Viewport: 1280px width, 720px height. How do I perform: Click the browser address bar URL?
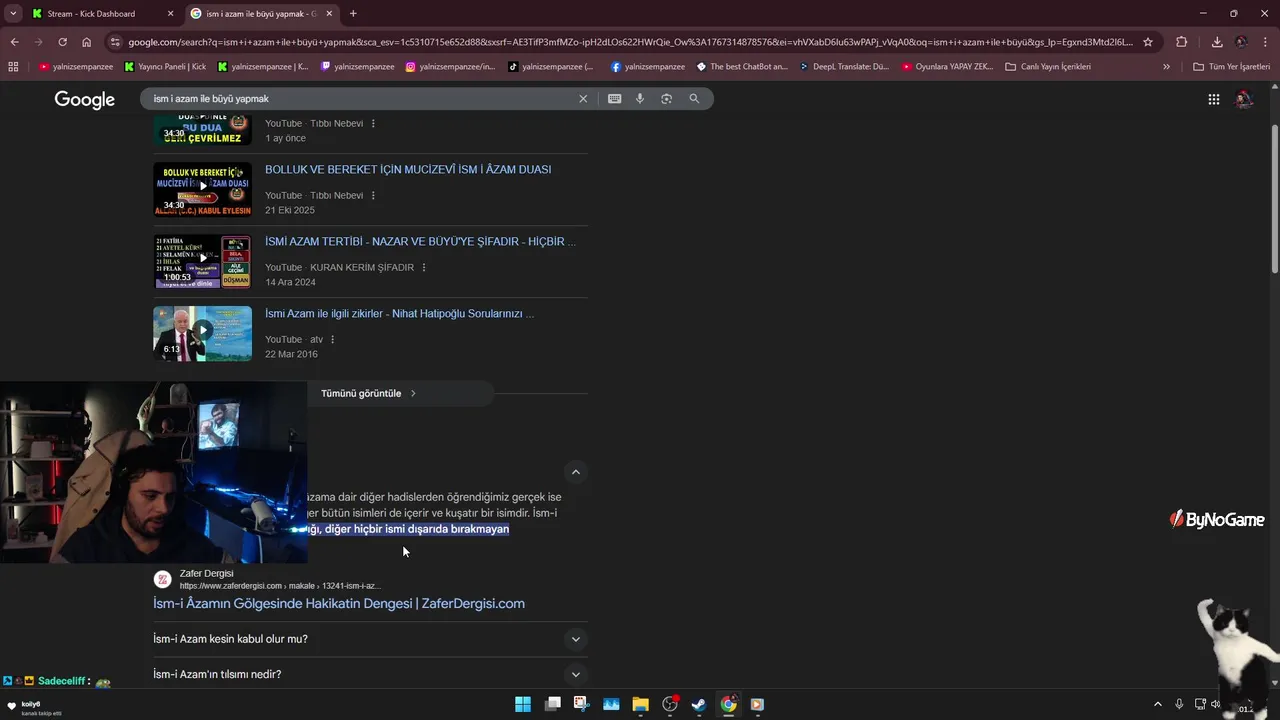[x=630, y=42]
